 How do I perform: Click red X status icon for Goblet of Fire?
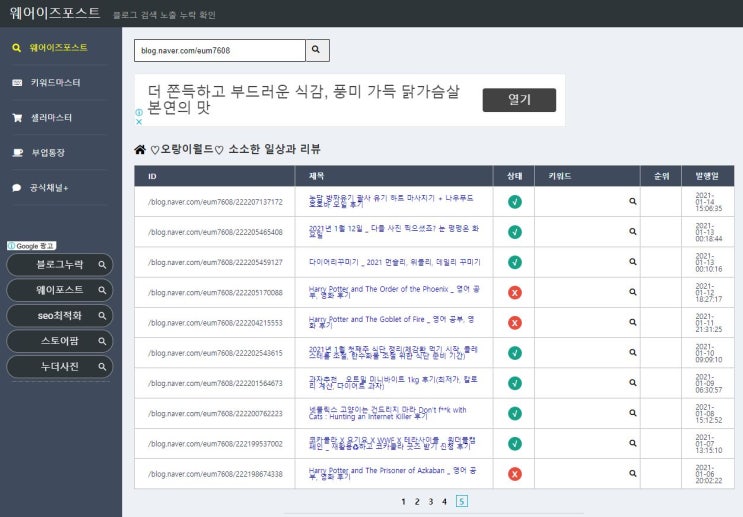coord(515,323)
